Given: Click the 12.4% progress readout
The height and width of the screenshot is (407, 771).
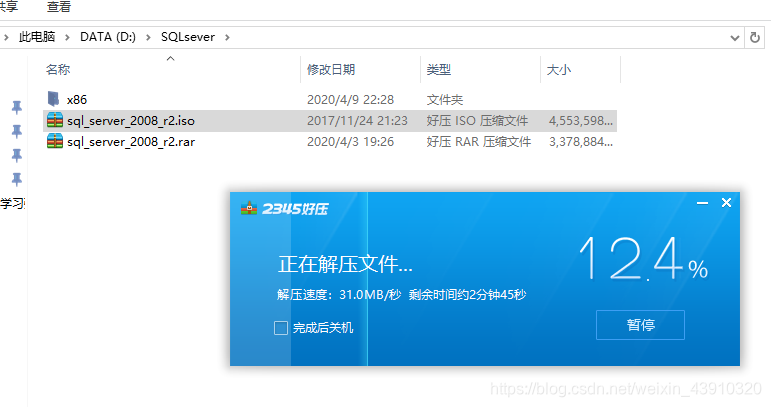Looking at the screenshot, I should pos(643,259).
